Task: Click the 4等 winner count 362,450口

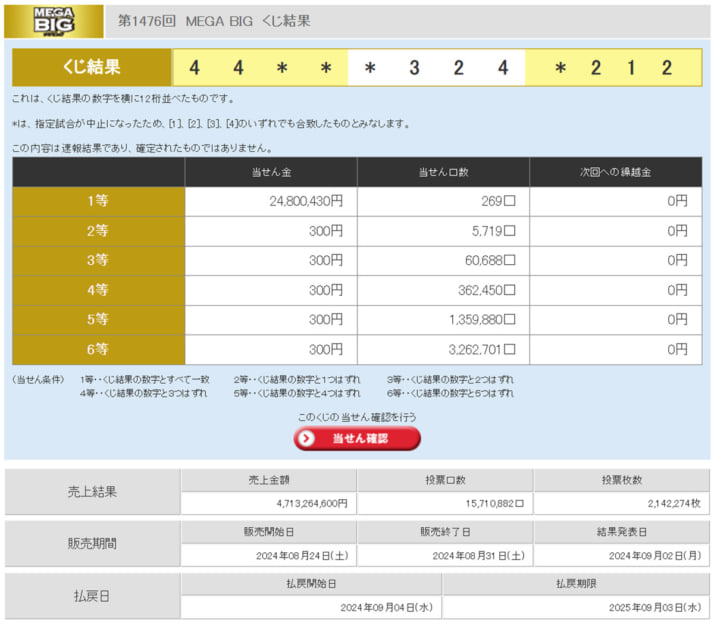Action: pos(487,290)
